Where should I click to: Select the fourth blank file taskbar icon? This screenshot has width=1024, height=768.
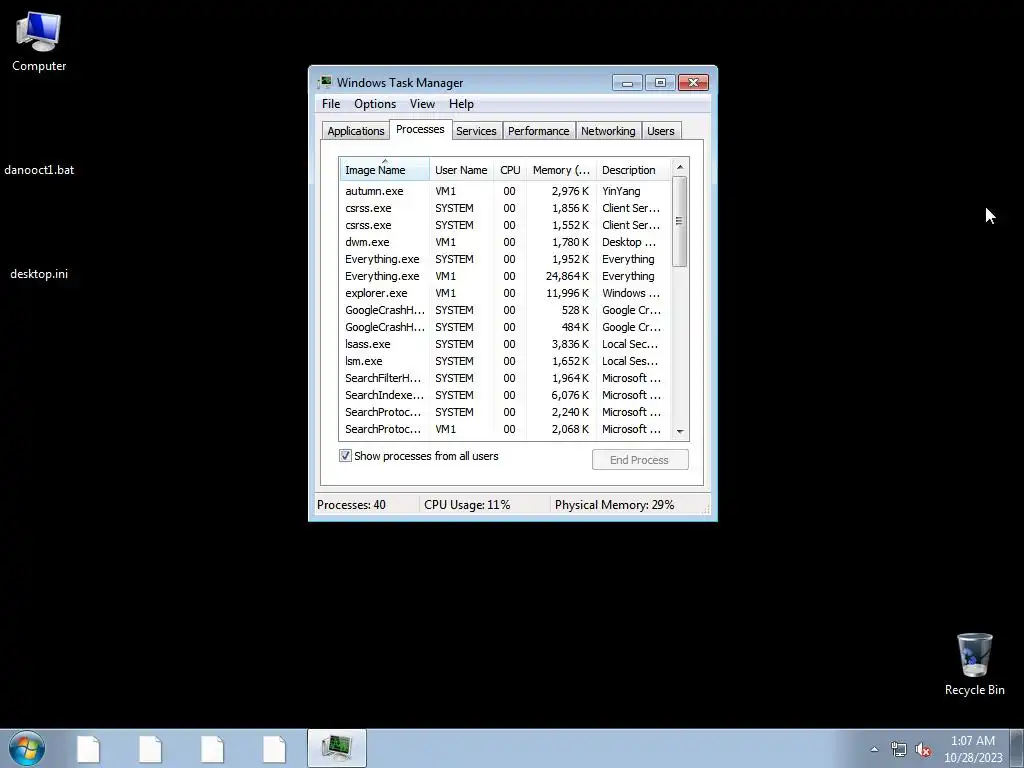(x=274, y=749)
